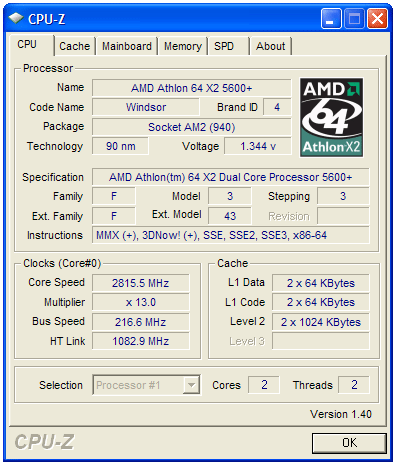This screenshot has height=465, width=396.
Task: Open the Mainboard tab
Action: tap(127, 46)
